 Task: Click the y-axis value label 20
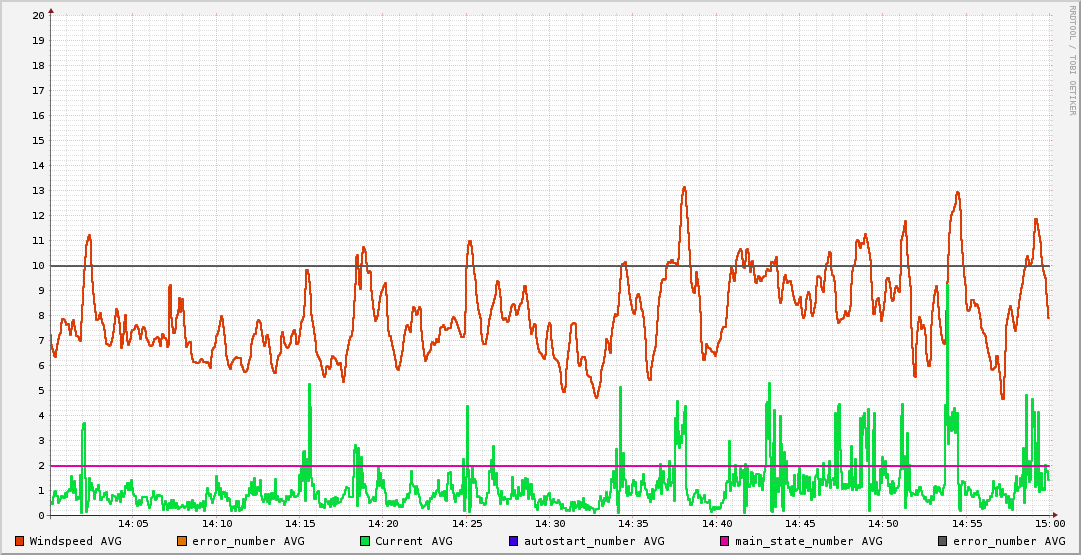(38, 15)
